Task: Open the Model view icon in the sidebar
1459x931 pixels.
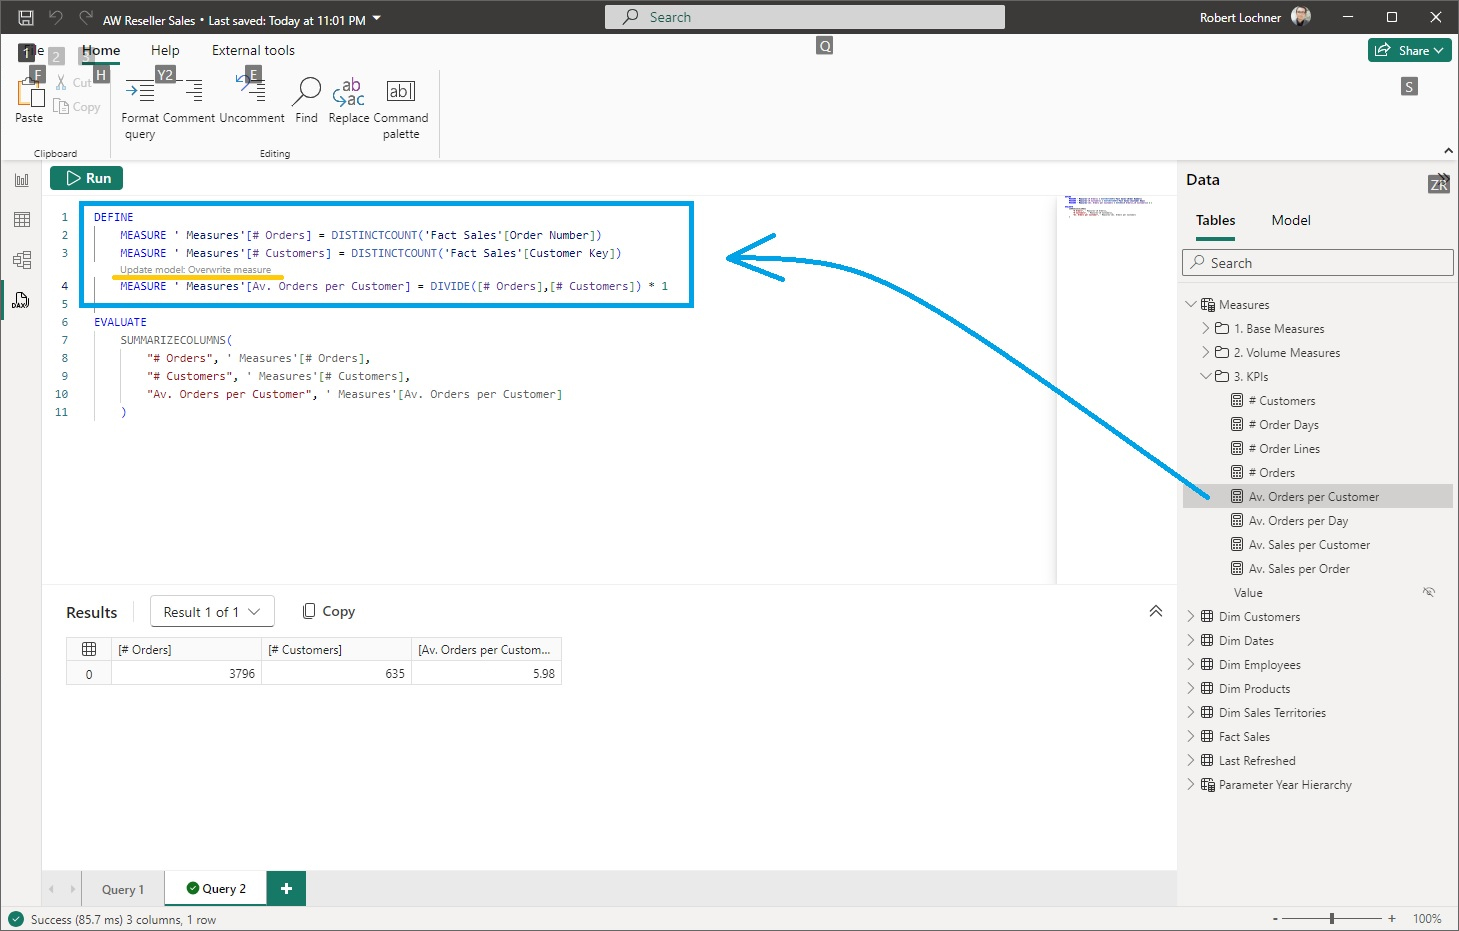Action: (x=22, y=259)
